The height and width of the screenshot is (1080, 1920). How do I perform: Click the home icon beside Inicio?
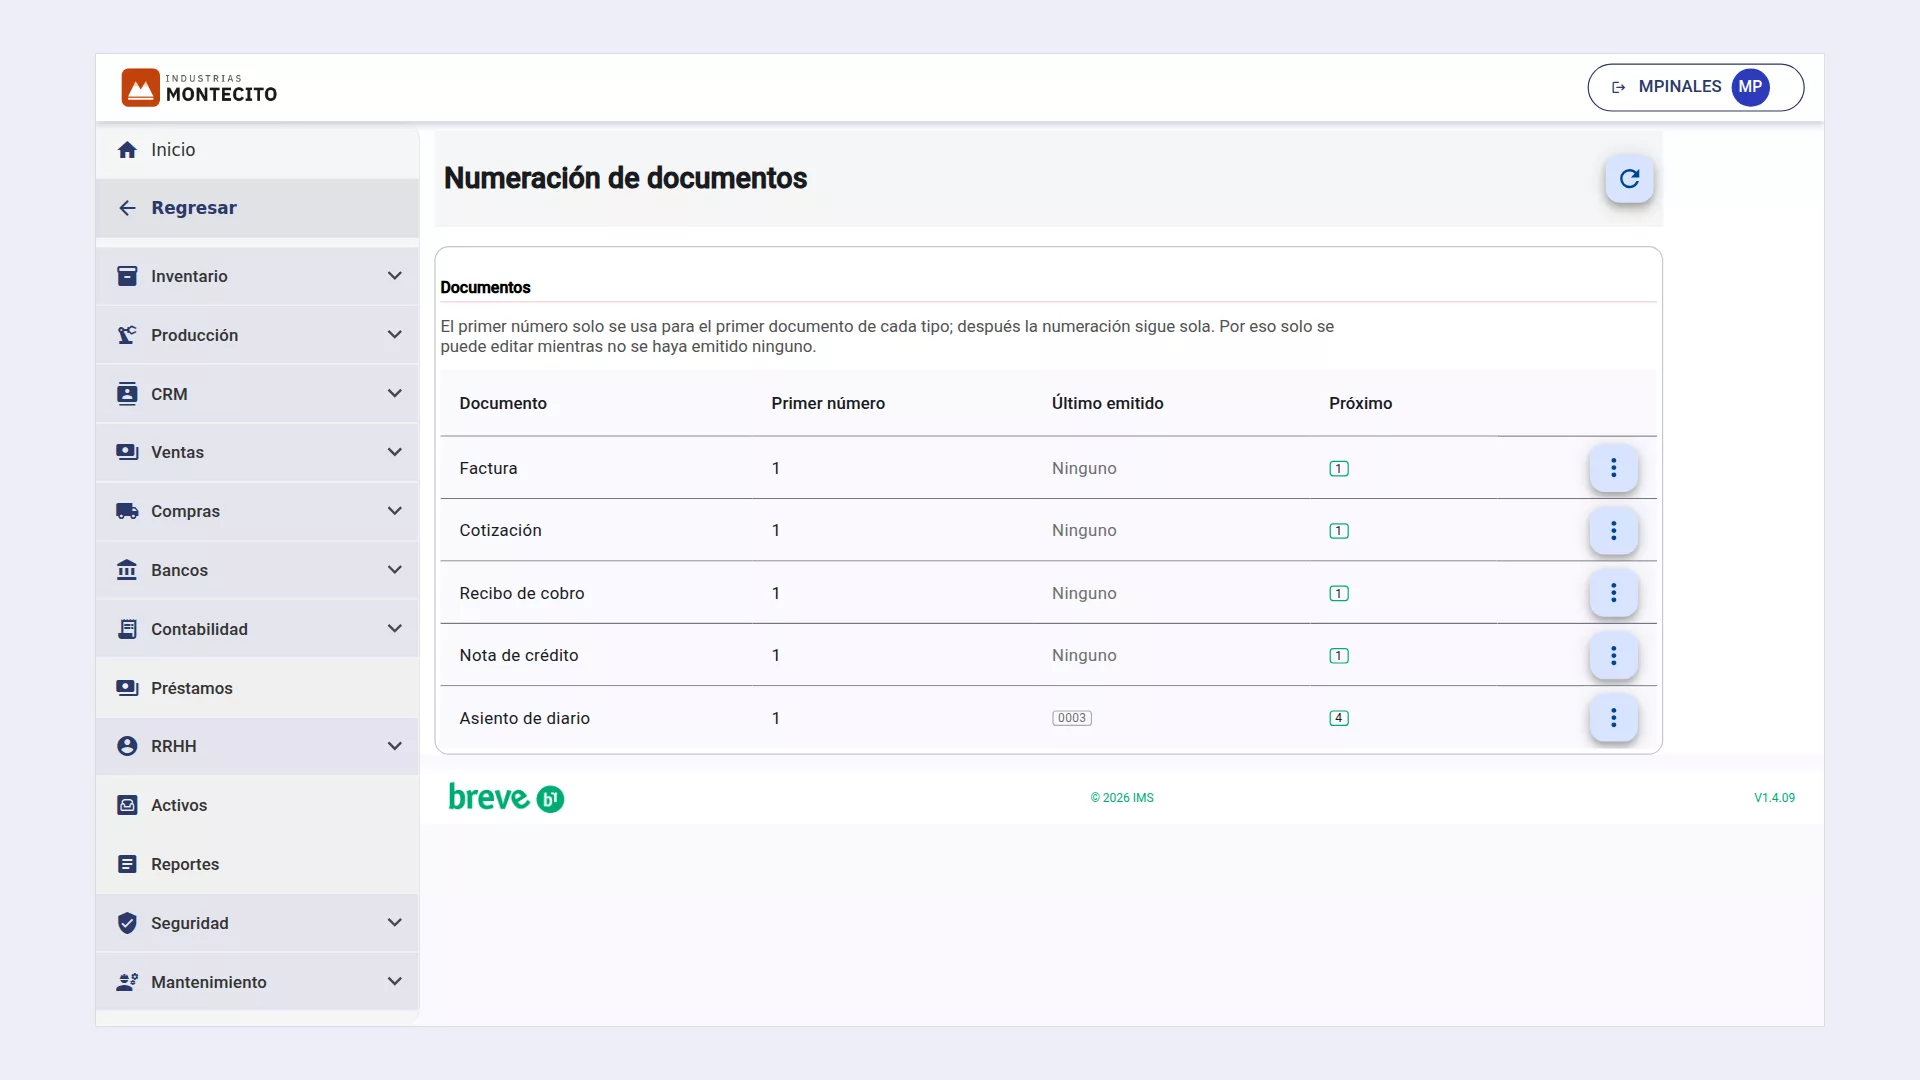click(127, 150)
